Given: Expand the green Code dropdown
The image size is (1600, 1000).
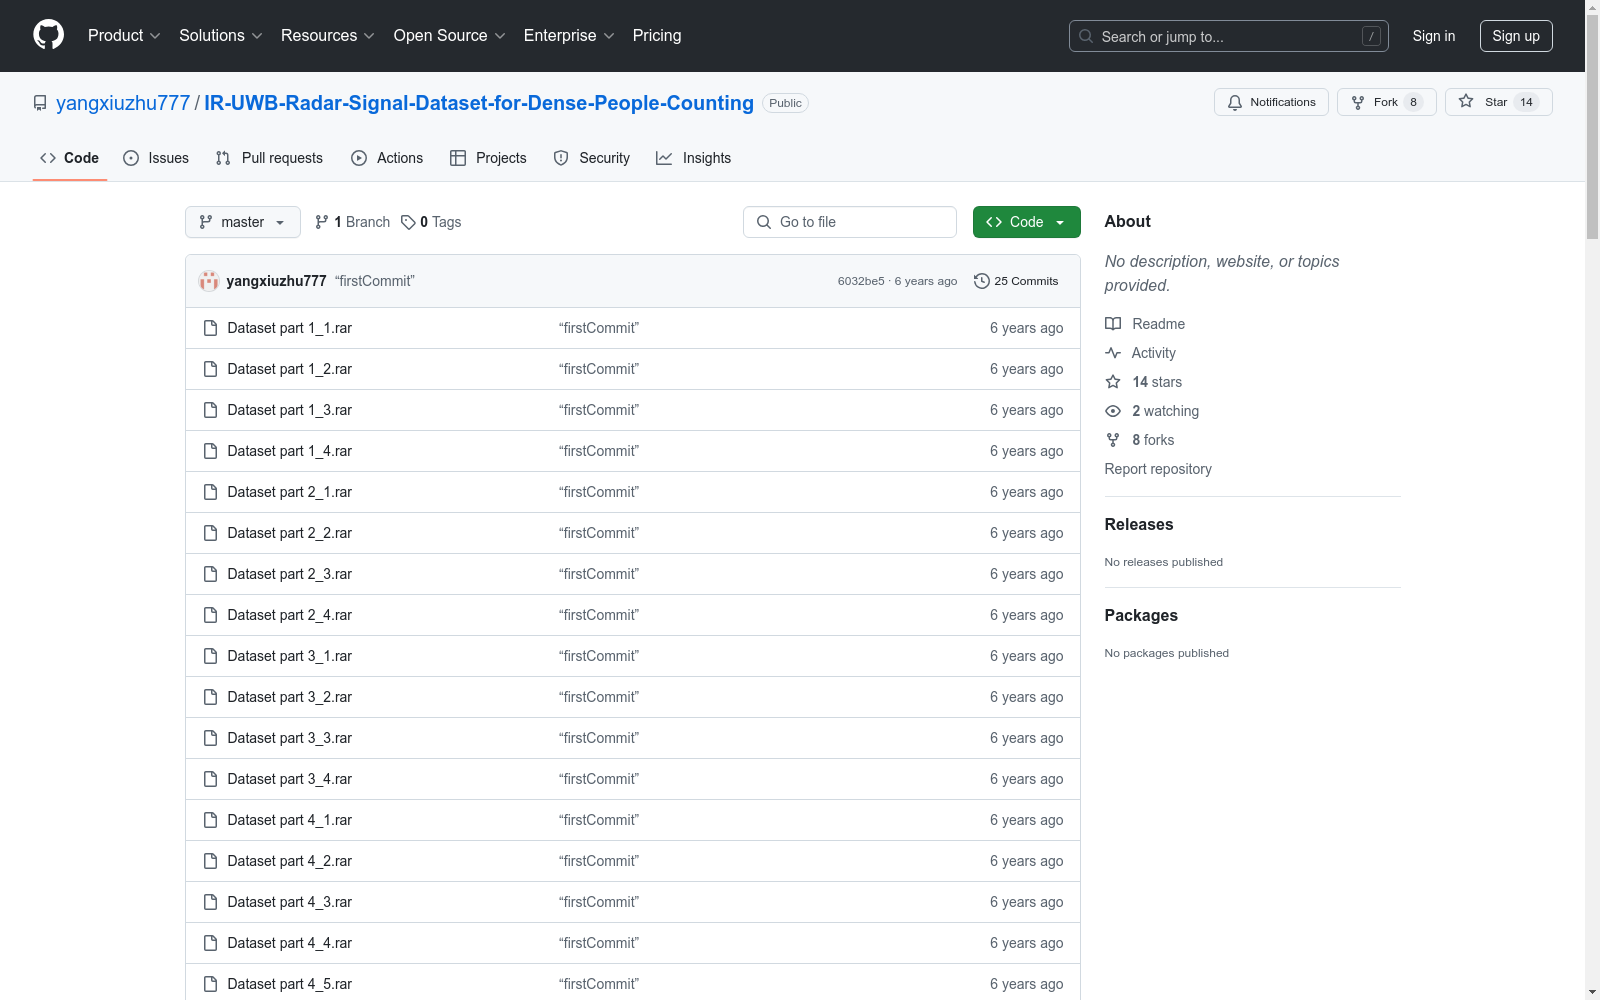Looking at the screenshot, I should click(1027, 222).
